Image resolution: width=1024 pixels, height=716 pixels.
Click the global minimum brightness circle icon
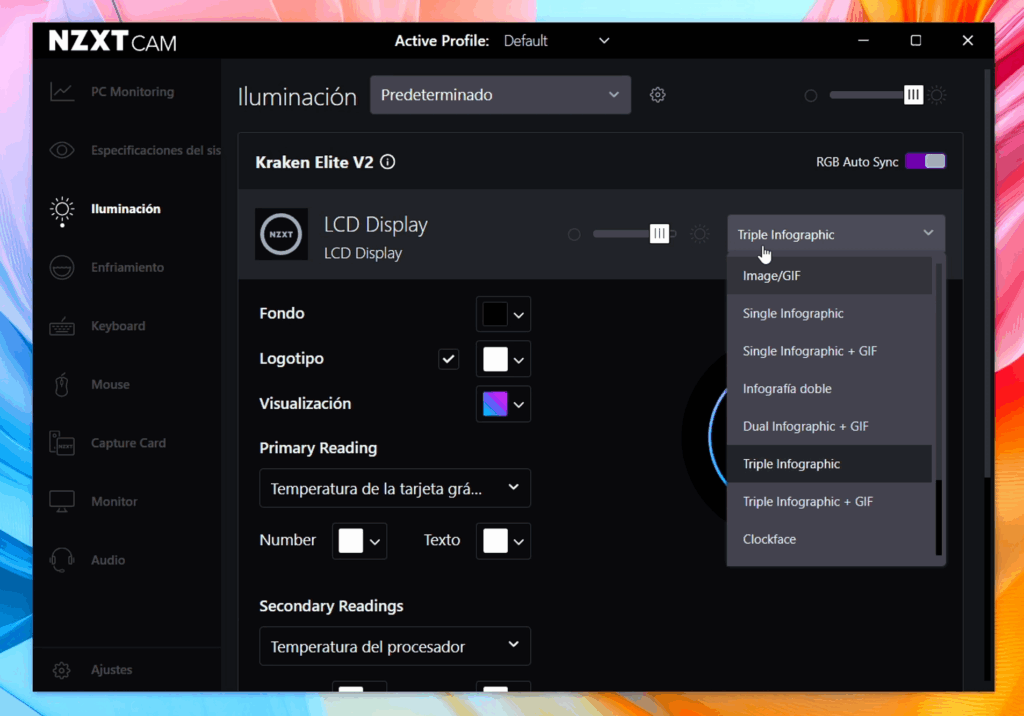[x=811, y=96]
